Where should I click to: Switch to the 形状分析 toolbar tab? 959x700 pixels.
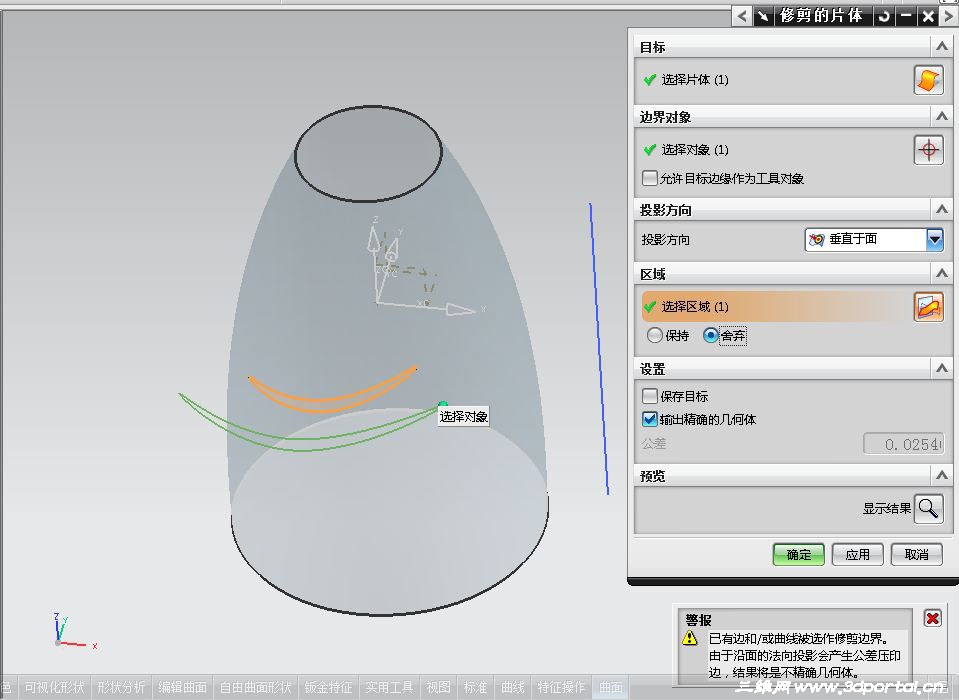pyautogui.click(x=121, y=688)
